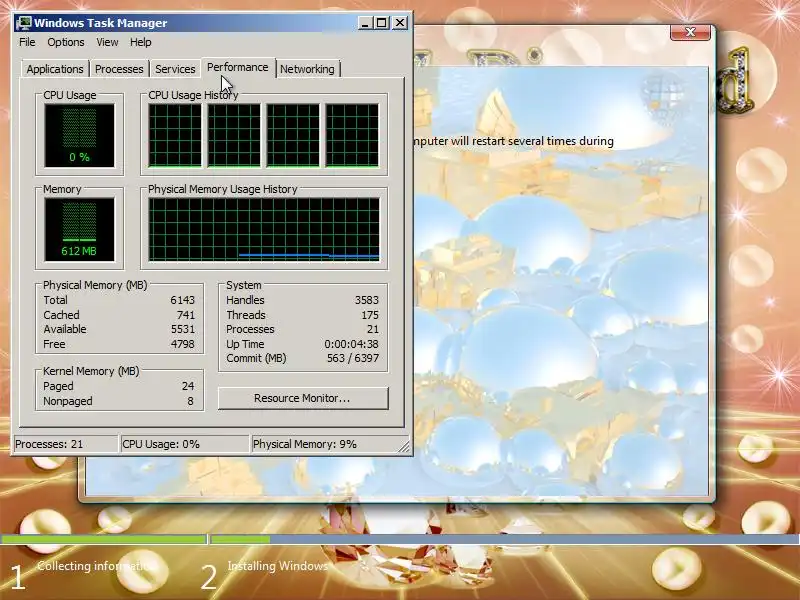The image size is (800, 600).
Task: Click the Handles value 3583
Action: click(366, 300)
